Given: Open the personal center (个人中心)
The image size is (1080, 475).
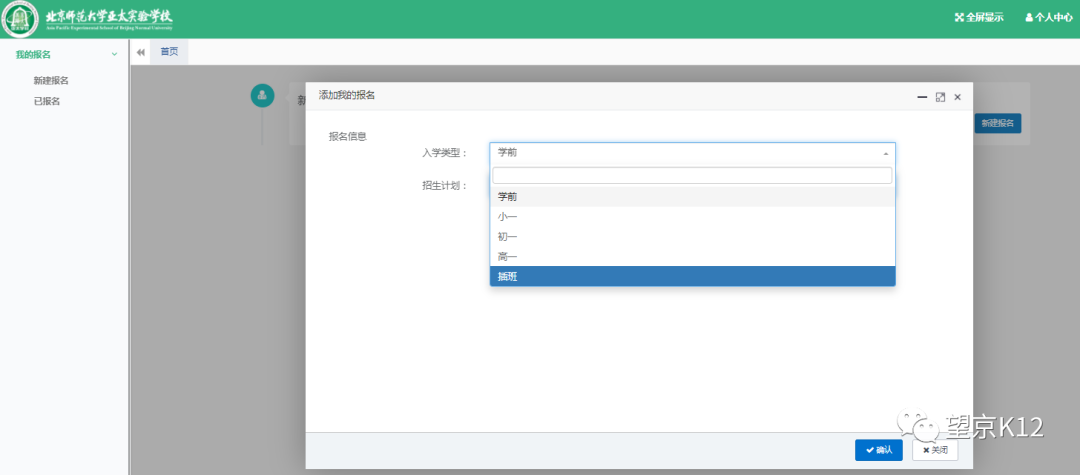Looking at the screenshot, I should coord(1049,18).
